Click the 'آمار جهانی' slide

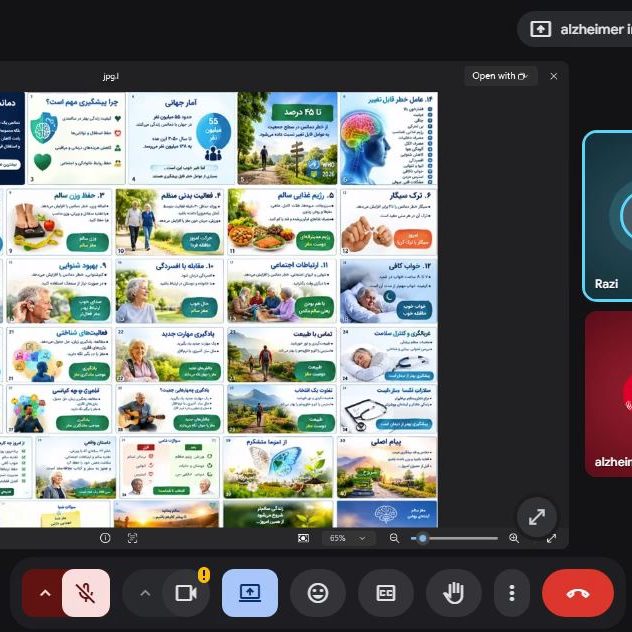[181, 138]
